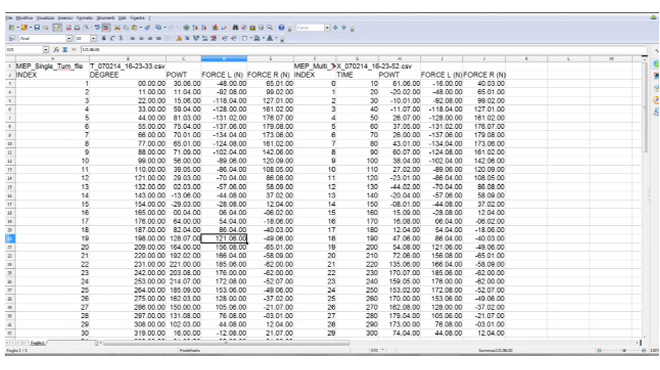660x370 pixels.
Task: Click the Export as PDF icon
Action: [68, 28]
